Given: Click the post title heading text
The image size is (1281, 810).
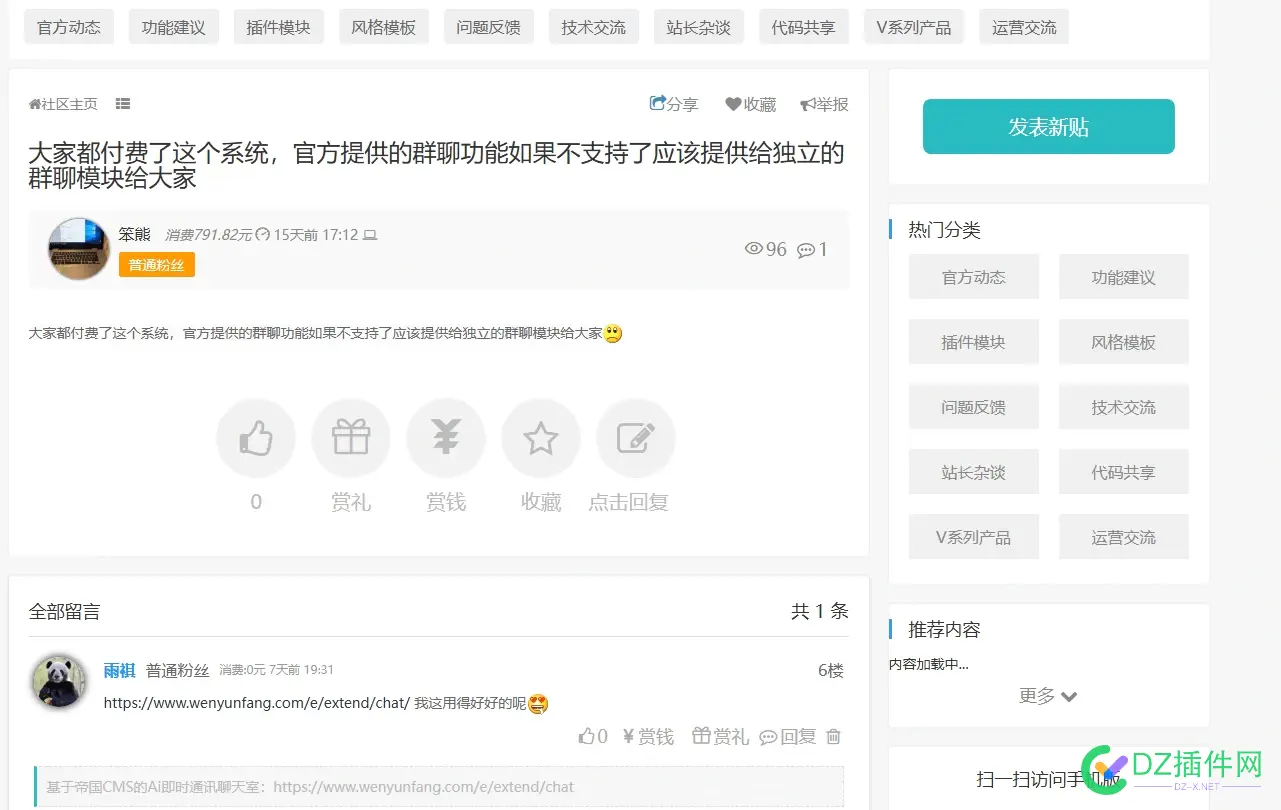Looking at the screenshot, I should (x=437, y=166).
